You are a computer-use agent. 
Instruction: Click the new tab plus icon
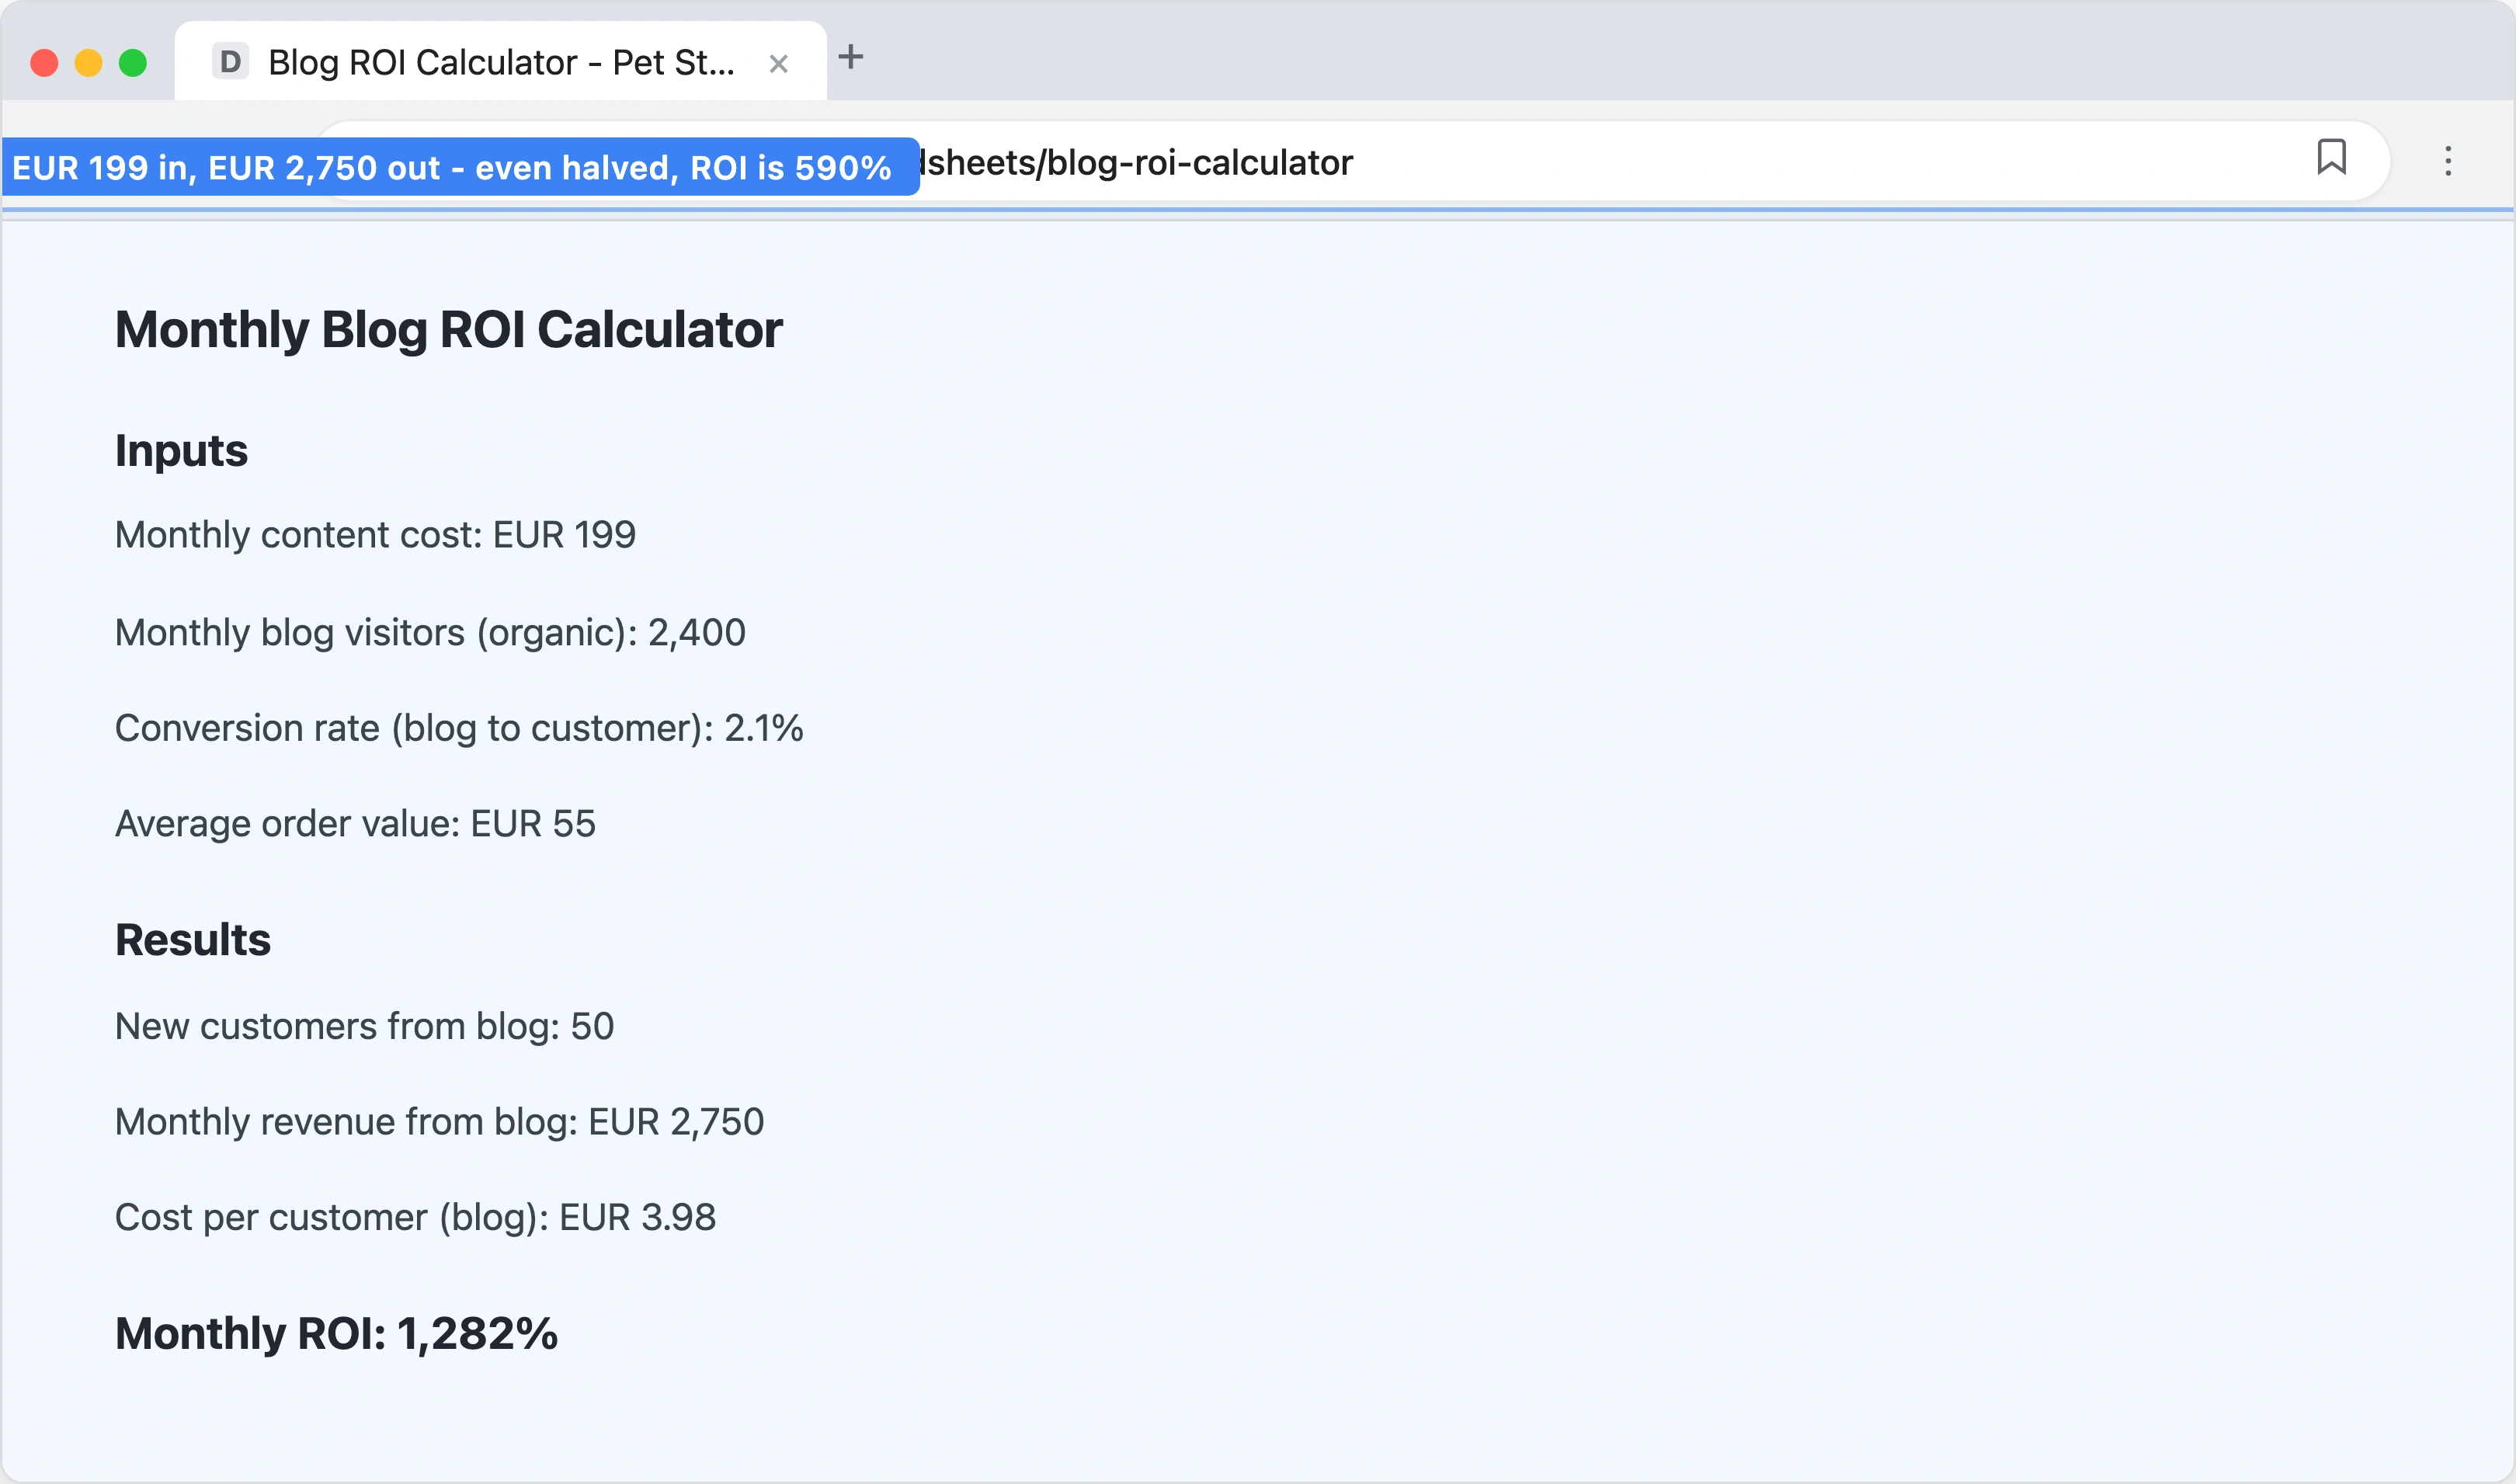[852, 58]
